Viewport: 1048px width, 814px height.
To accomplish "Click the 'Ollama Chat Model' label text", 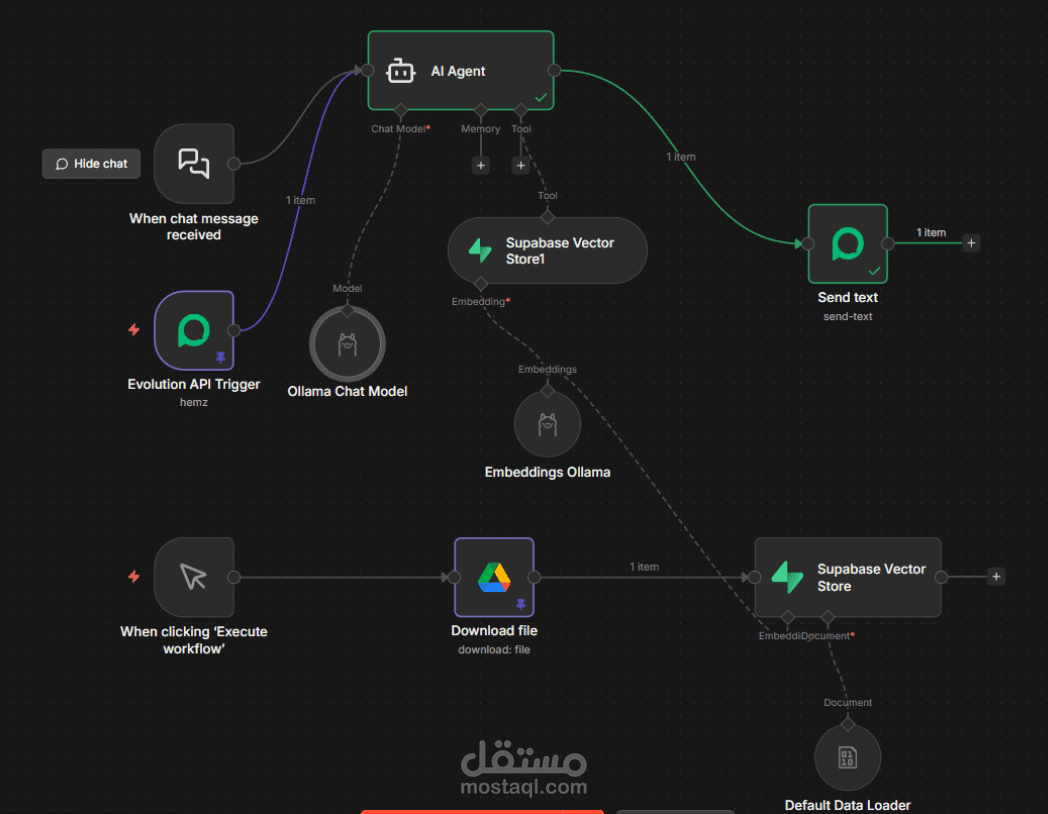I will point(347,392).
